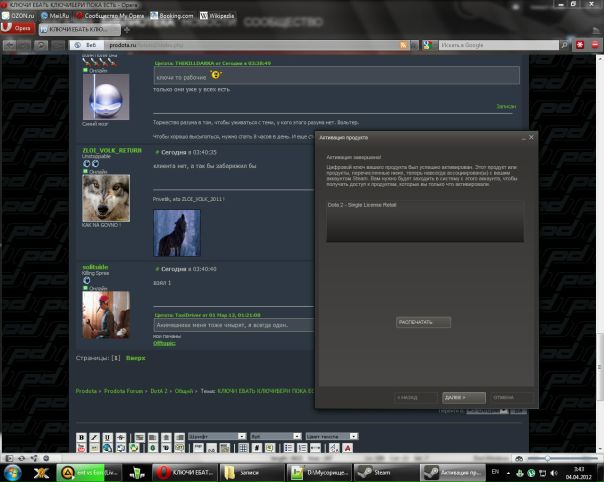This screenshot has width=604, height=482.
Task: Click the Underline formatting icon
Action: (x=107, y=437)
